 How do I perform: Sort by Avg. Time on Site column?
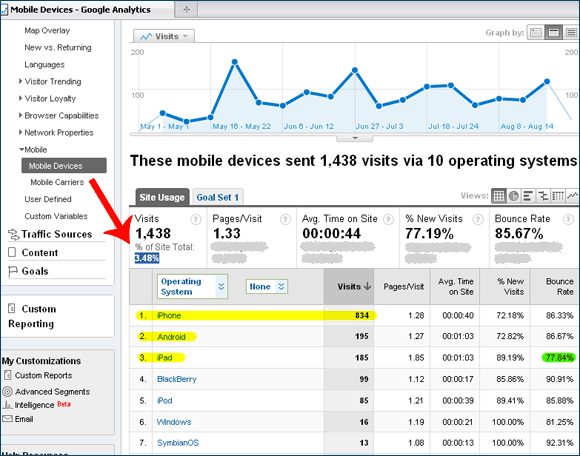point(456,287)
